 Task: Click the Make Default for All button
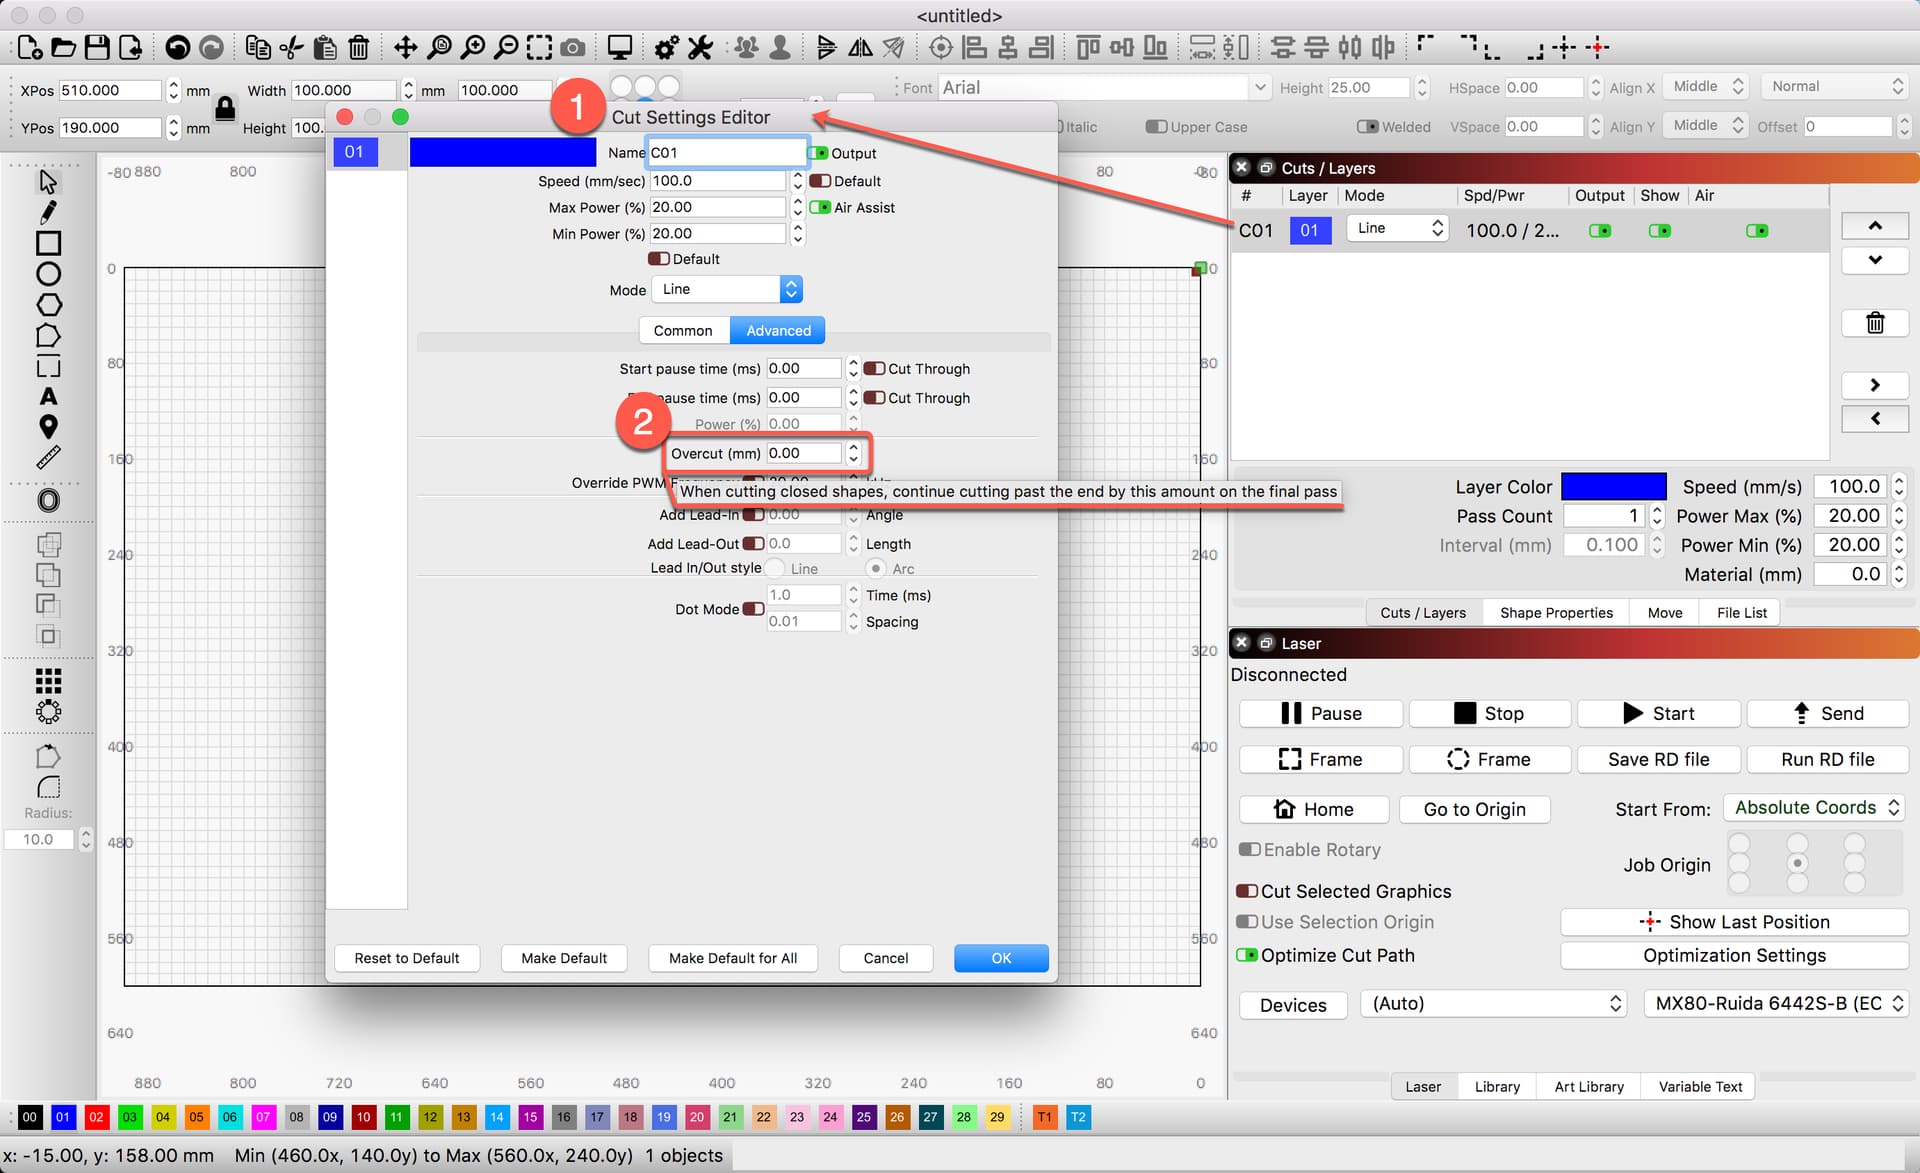pos(732,958)
